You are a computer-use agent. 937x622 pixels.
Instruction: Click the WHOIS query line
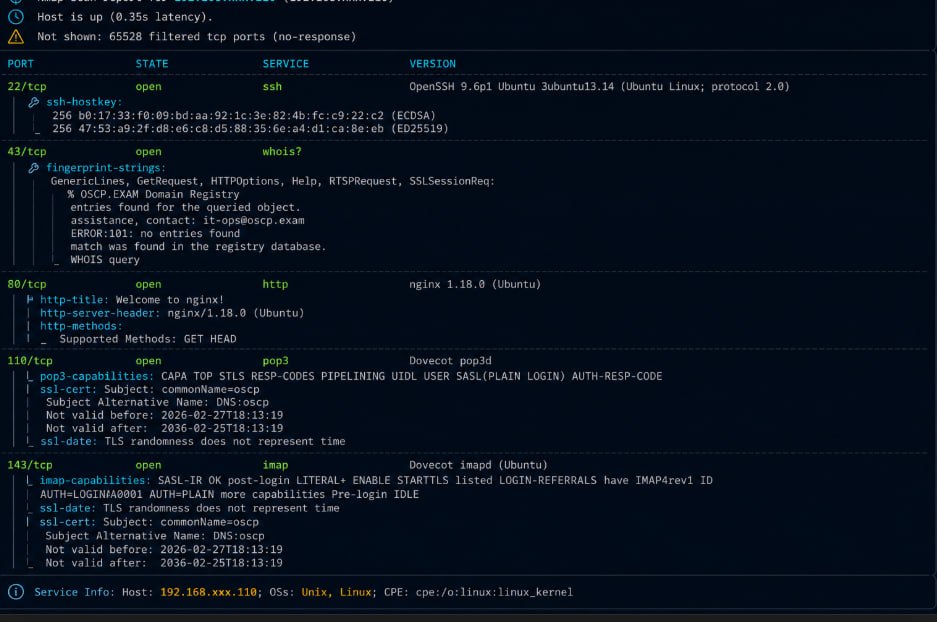click(x=105, y=260)
